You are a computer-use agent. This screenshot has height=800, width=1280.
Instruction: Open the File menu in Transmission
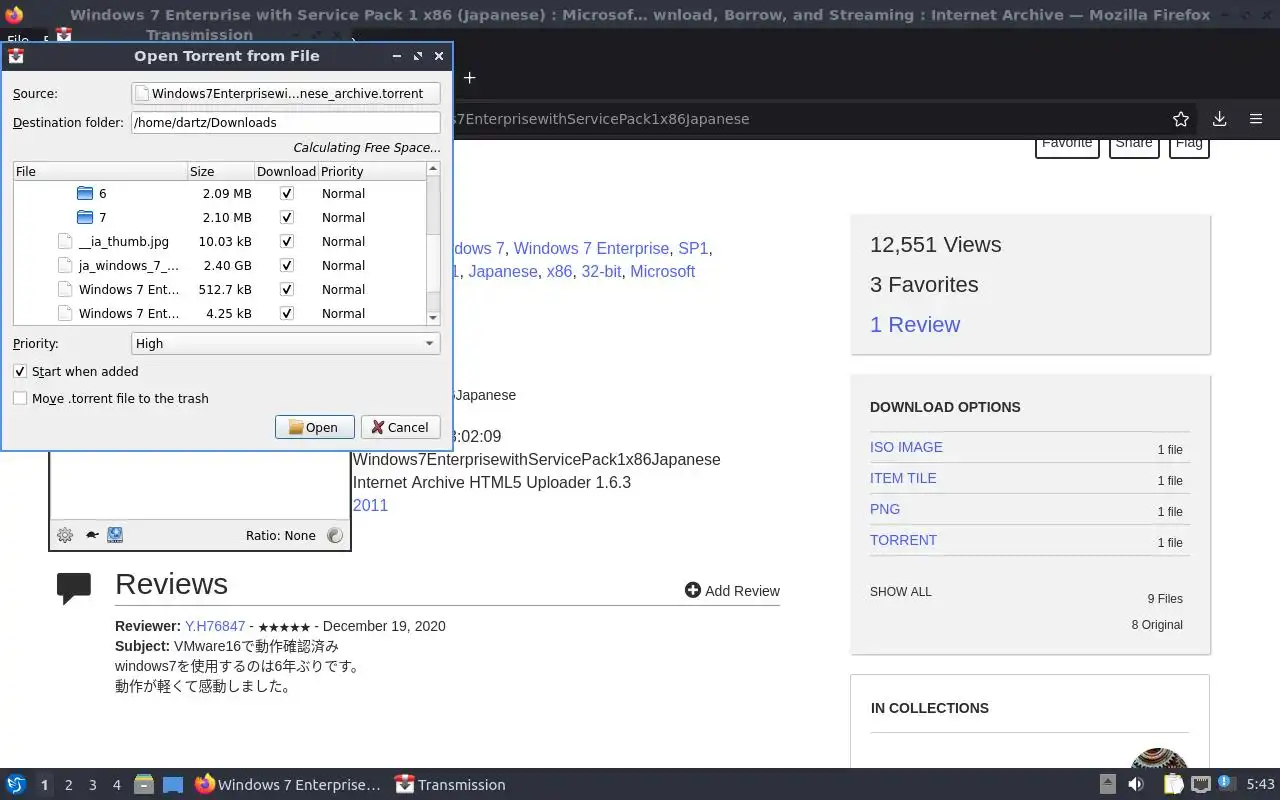tap(17, 41)
